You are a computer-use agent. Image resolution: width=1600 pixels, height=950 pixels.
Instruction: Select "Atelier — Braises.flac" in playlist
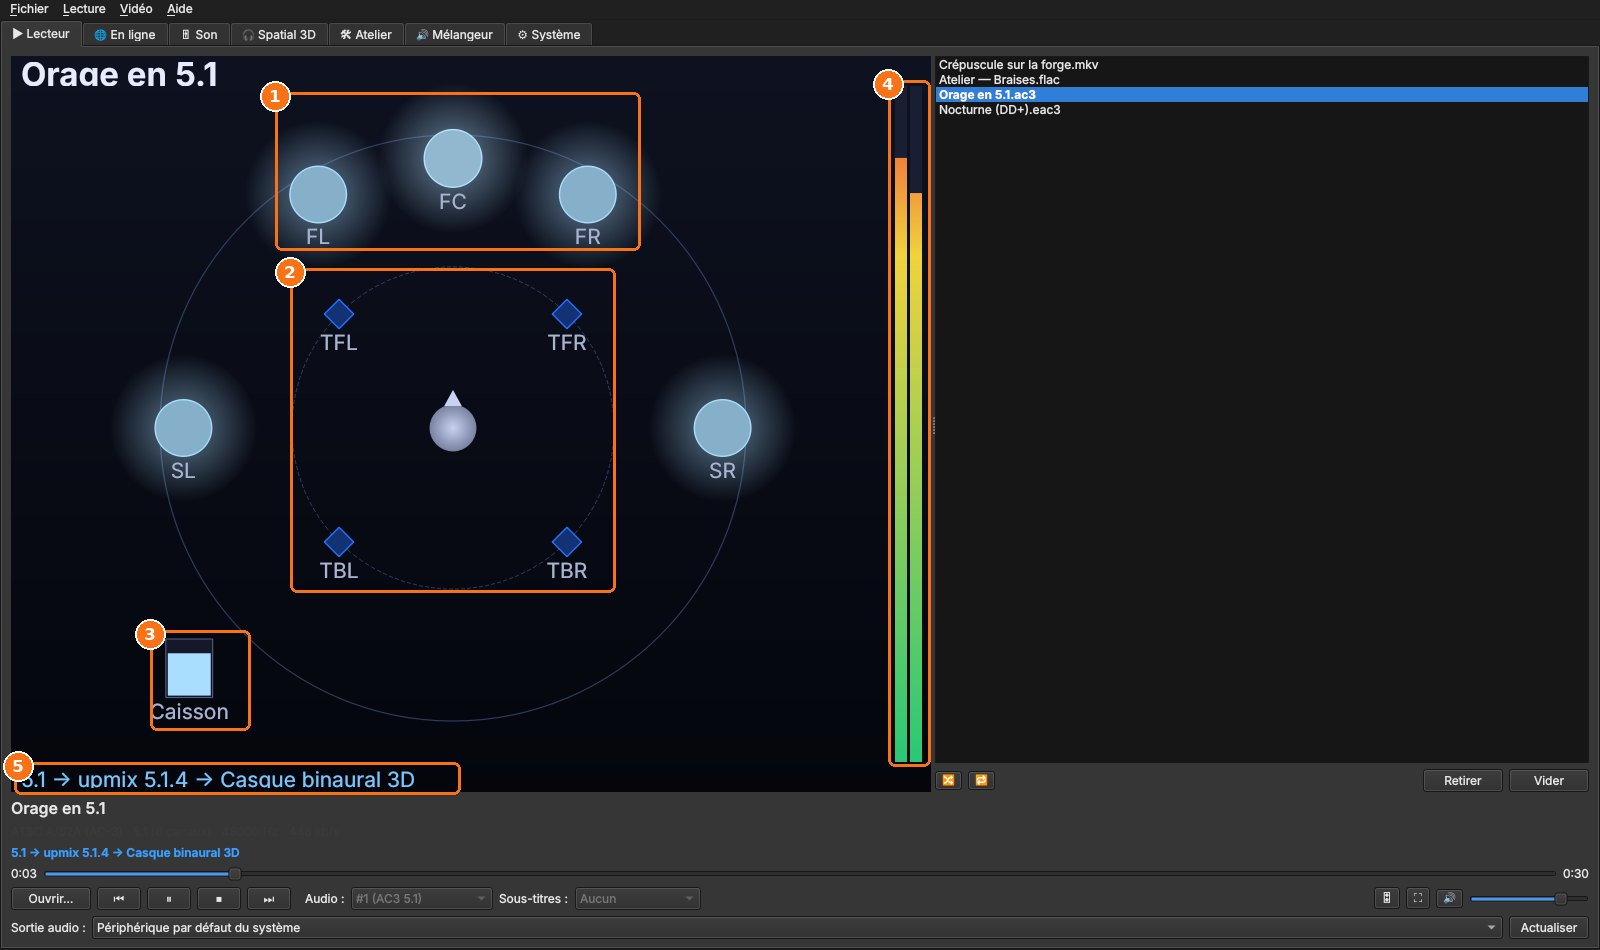pyautogui.click(x=1262, y=80)
